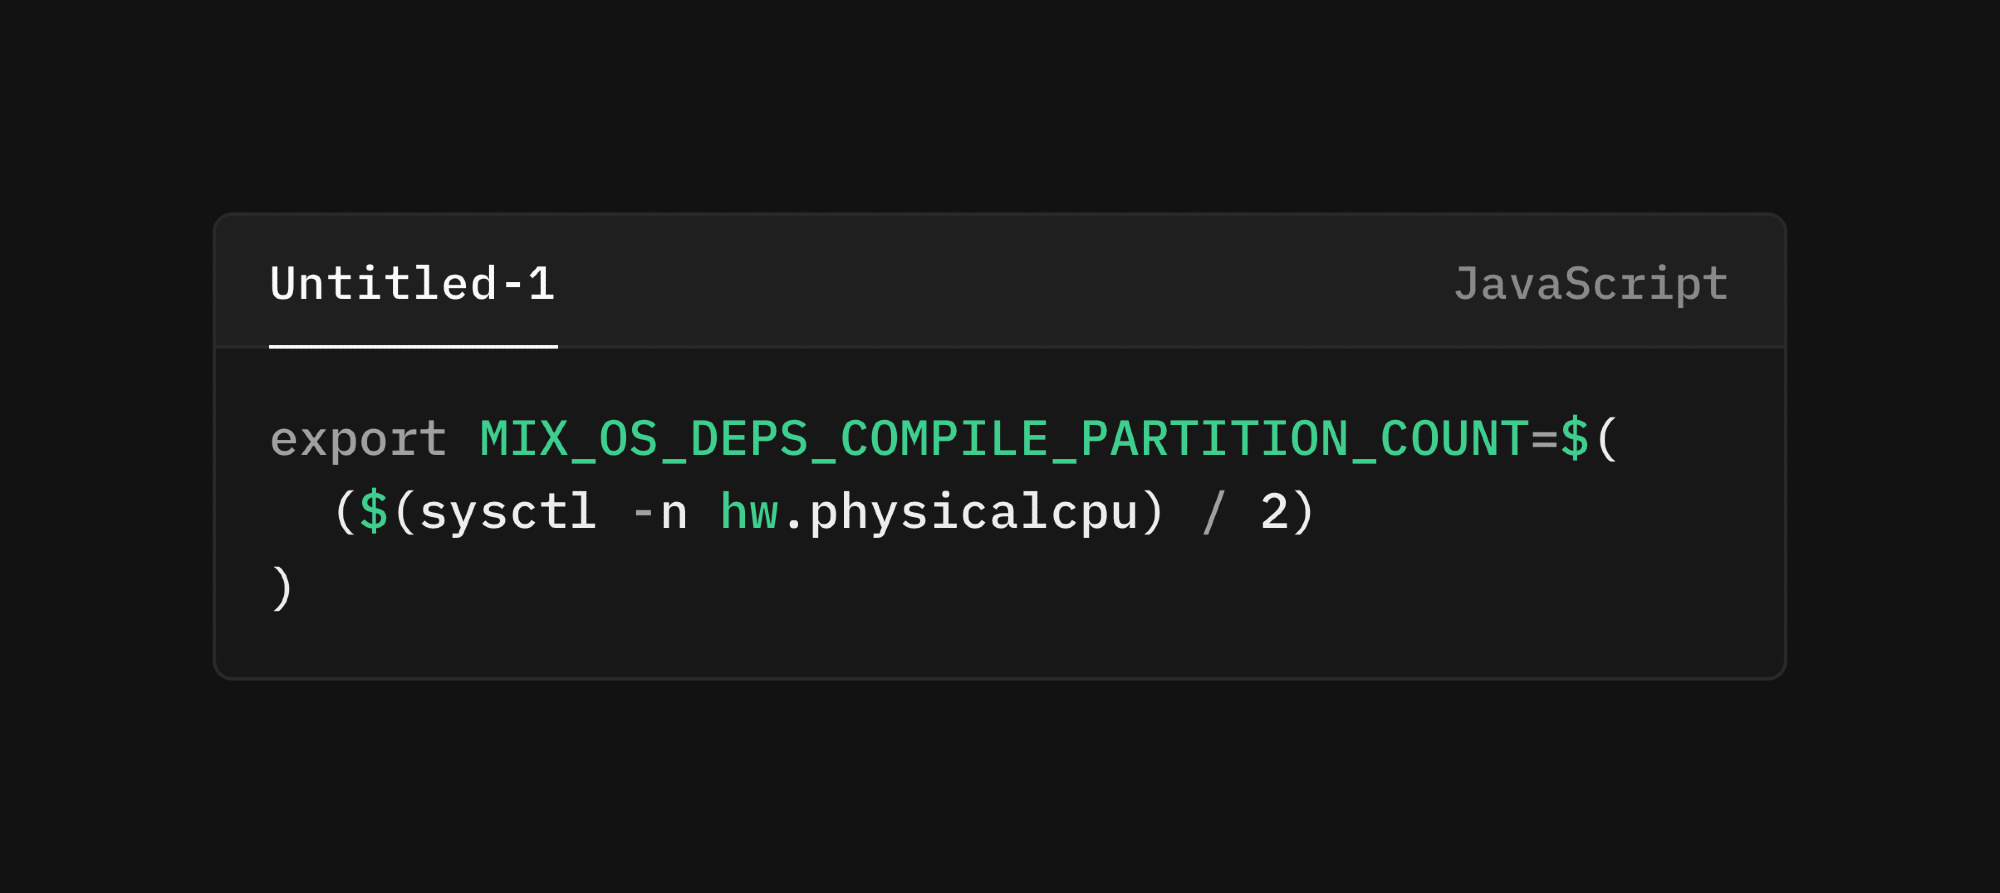The height and width of the screenshot is (893, 2000).
Task: Click the closing parenthesis on the last line
Action: 282,587
